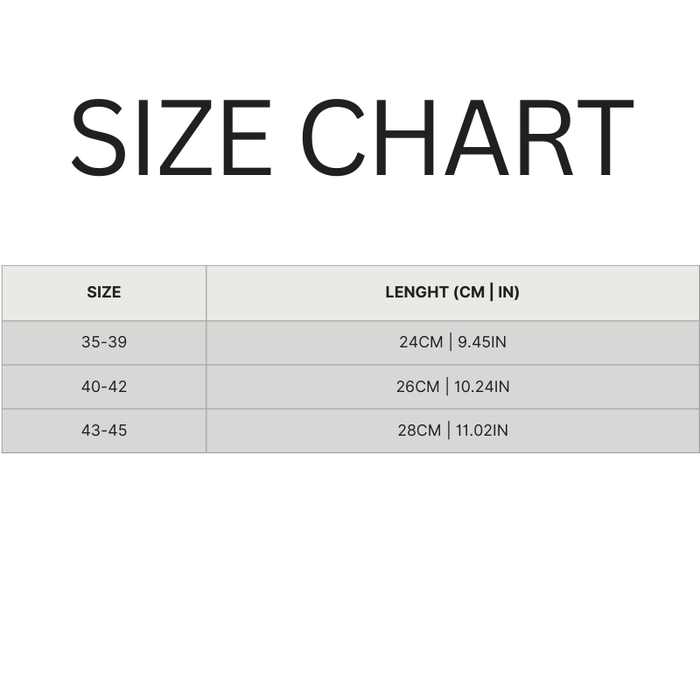Viewport: 700px width, 700px height.
Task: Click the word SIZE in the large title
Action: pyautogui.click(x=171, y=138)
